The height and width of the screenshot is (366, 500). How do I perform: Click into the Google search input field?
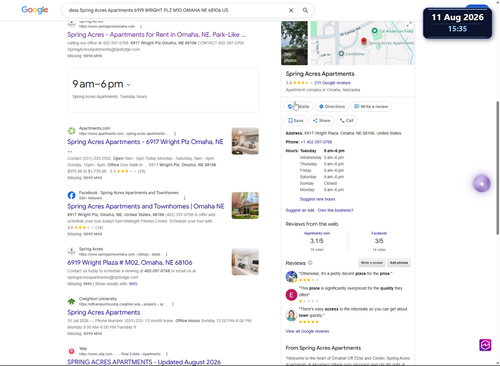coord(177,10)
